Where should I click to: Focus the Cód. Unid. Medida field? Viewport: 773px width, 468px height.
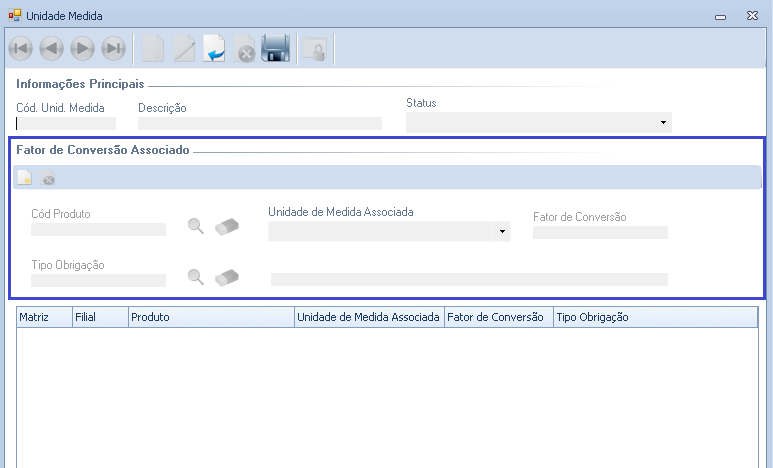click(x=66, y=123)
